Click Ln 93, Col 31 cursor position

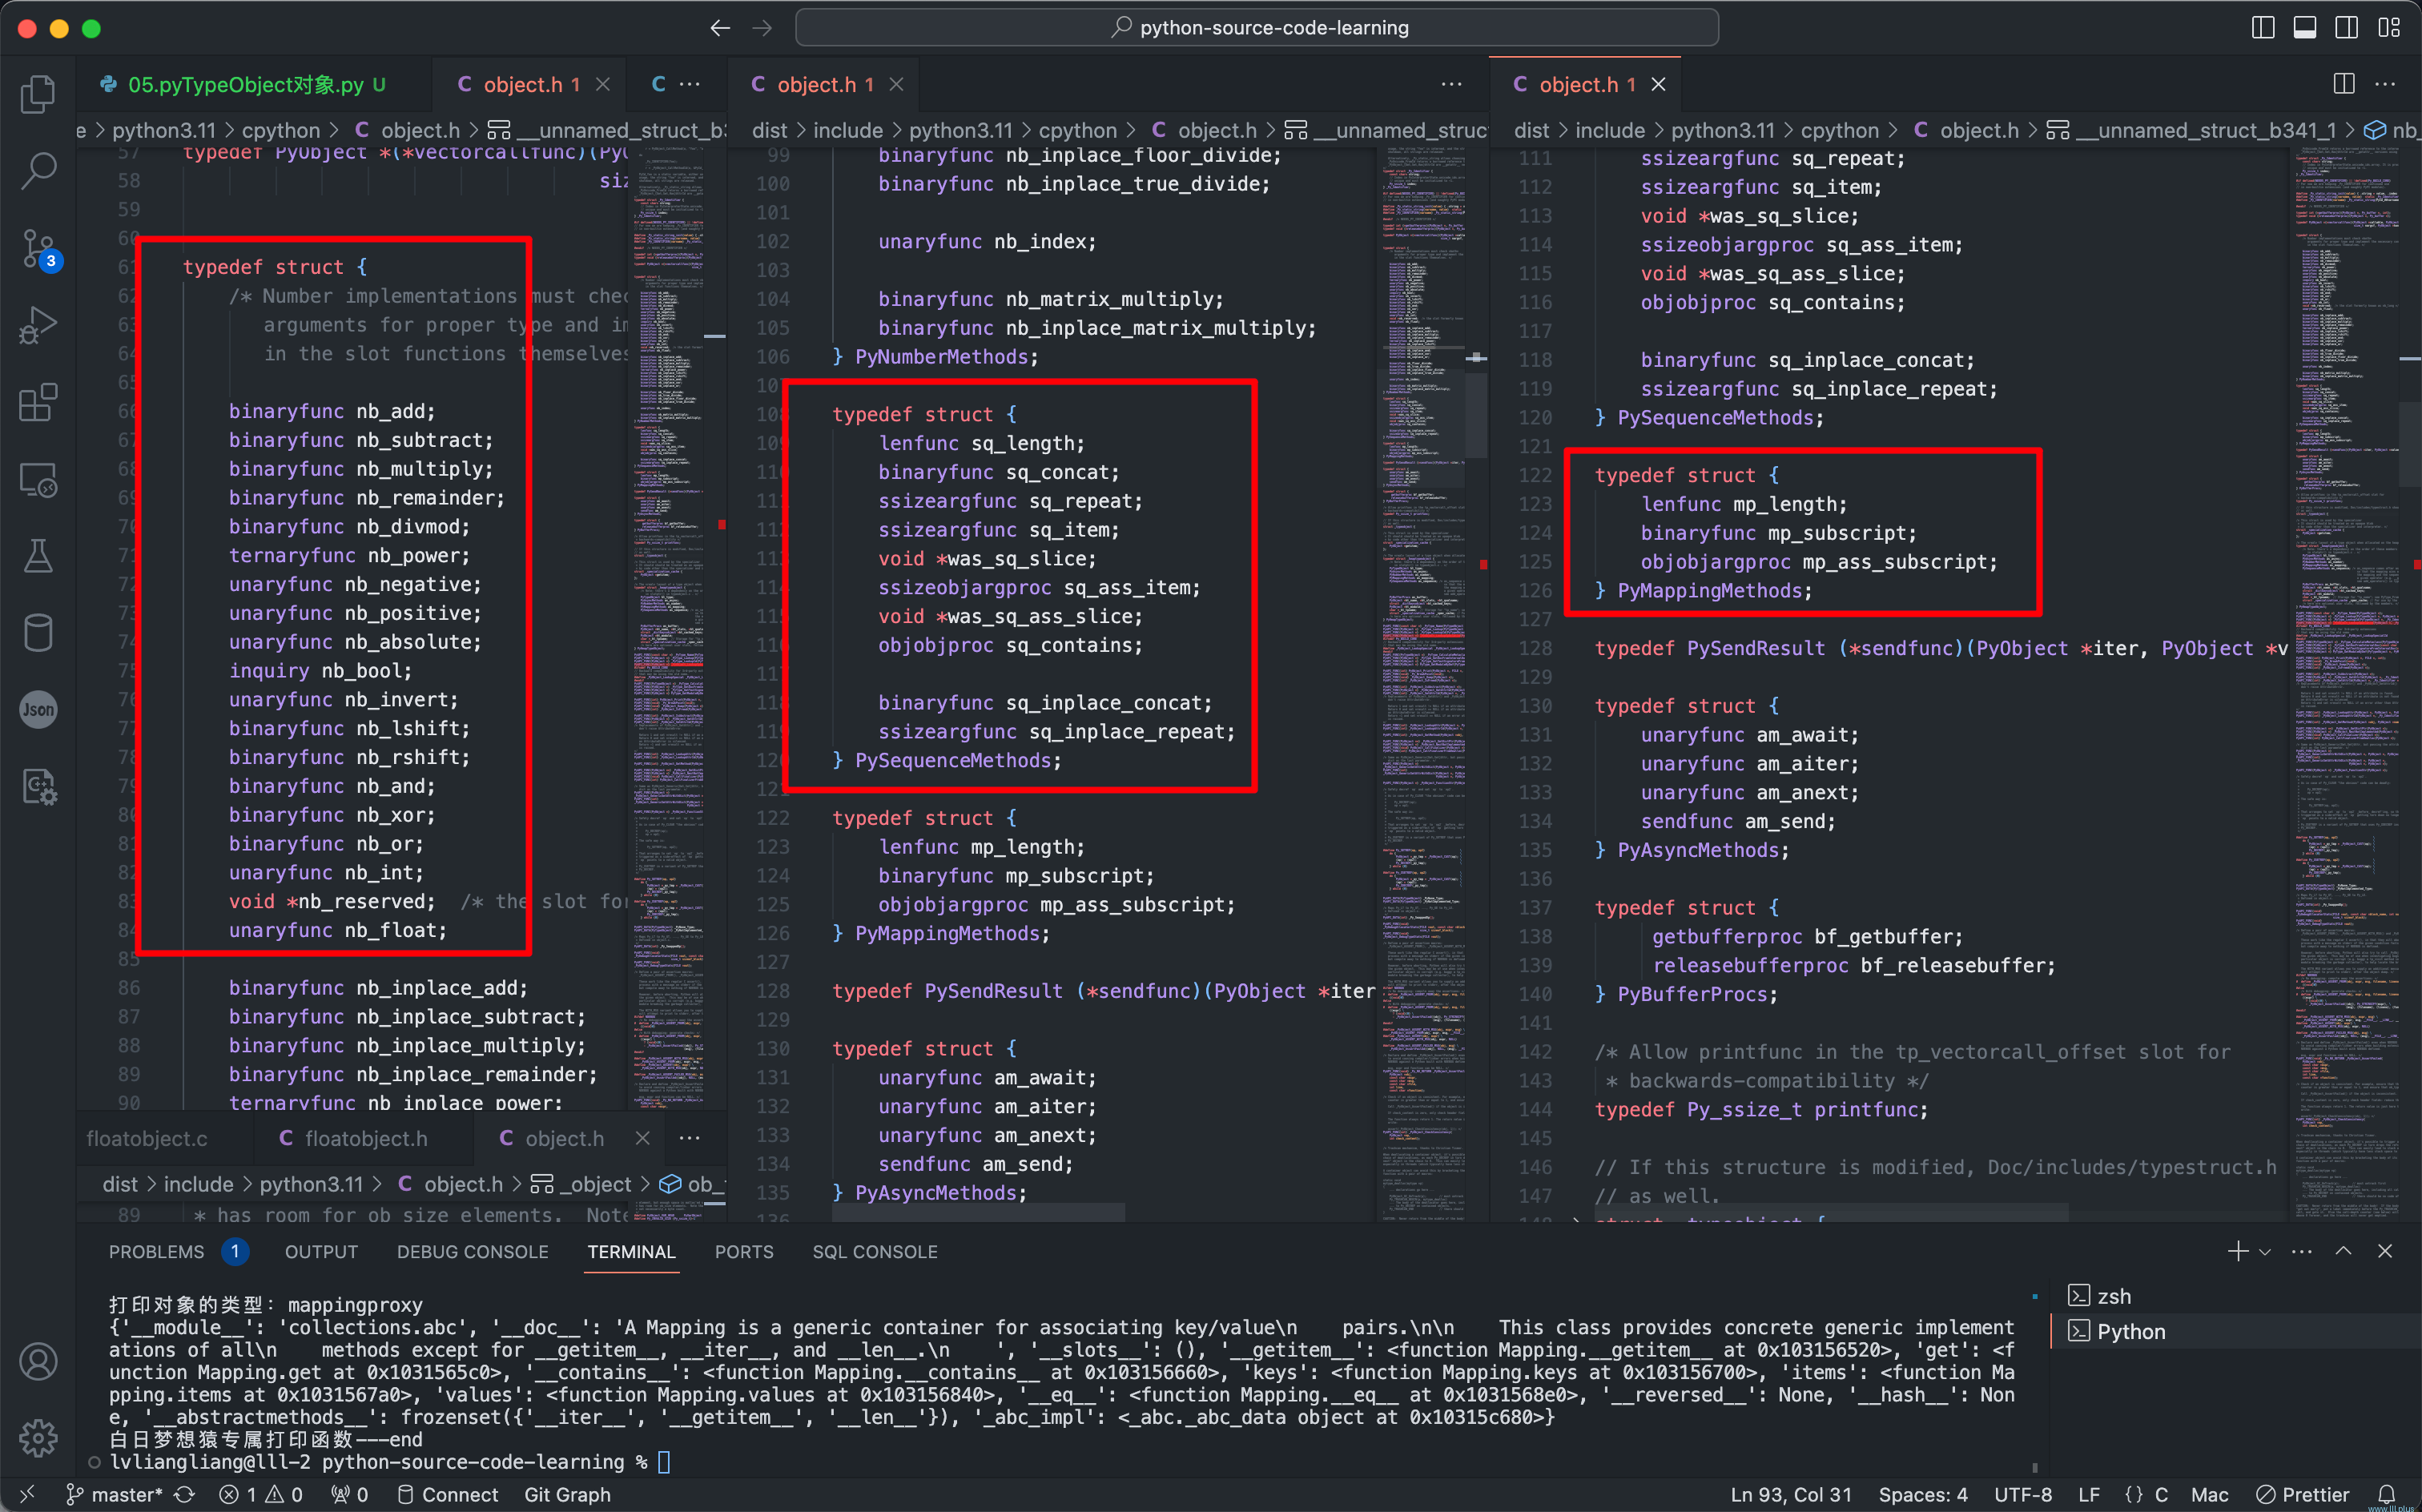(1790, 1494)
